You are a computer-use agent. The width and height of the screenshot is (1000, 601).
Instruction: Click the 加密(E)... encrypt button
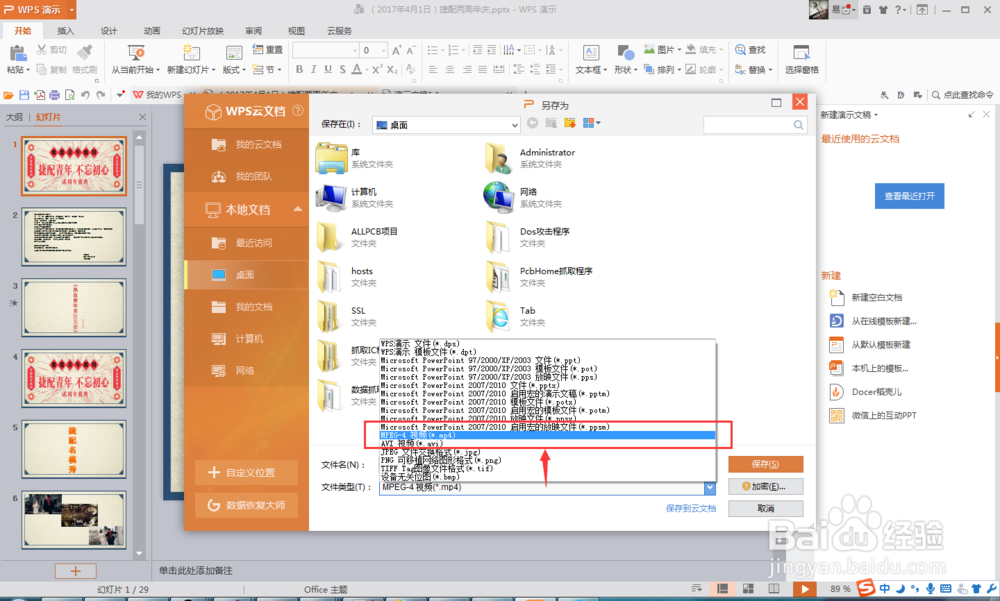(765, 486)
